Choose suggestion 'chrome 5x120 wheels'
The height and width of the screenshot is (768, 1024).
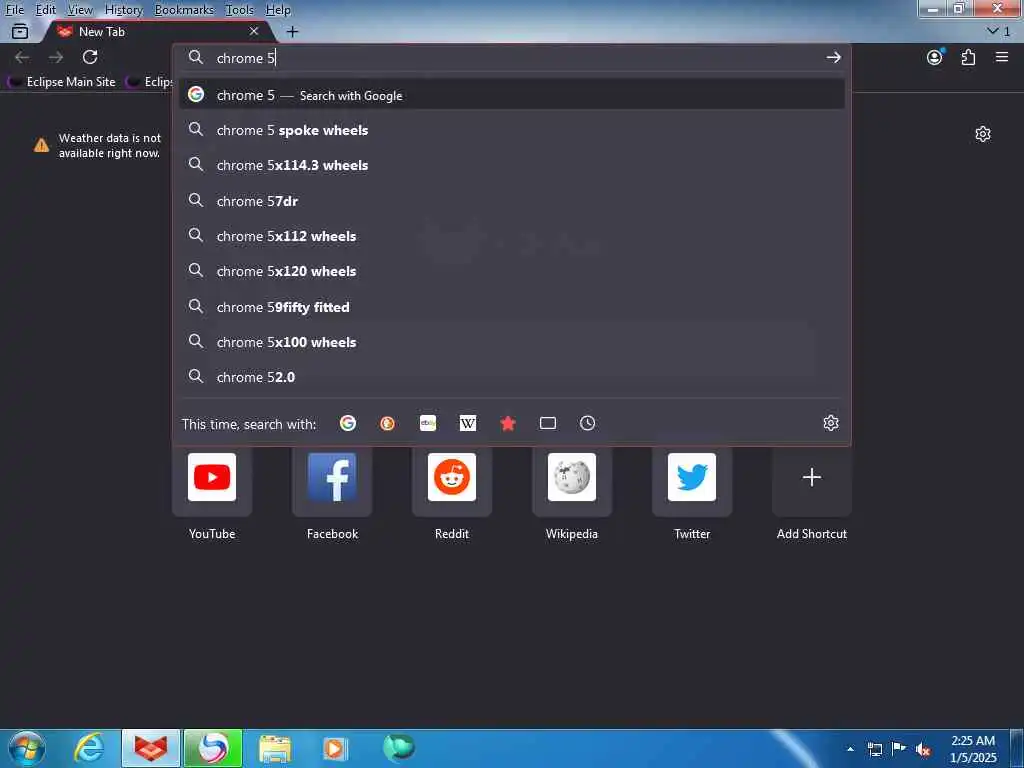(x=512, y=271)
